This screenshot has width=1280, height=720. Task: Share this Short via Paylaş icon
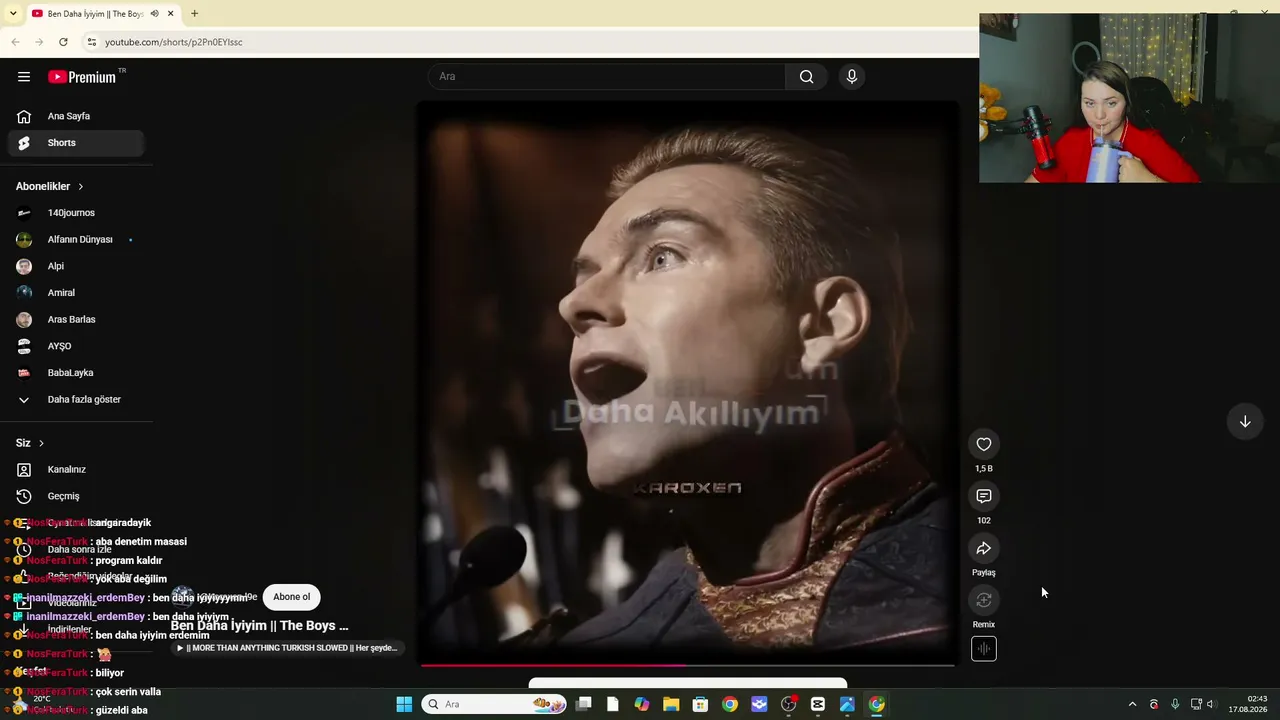pyautogui.click(x=984, y=549)
